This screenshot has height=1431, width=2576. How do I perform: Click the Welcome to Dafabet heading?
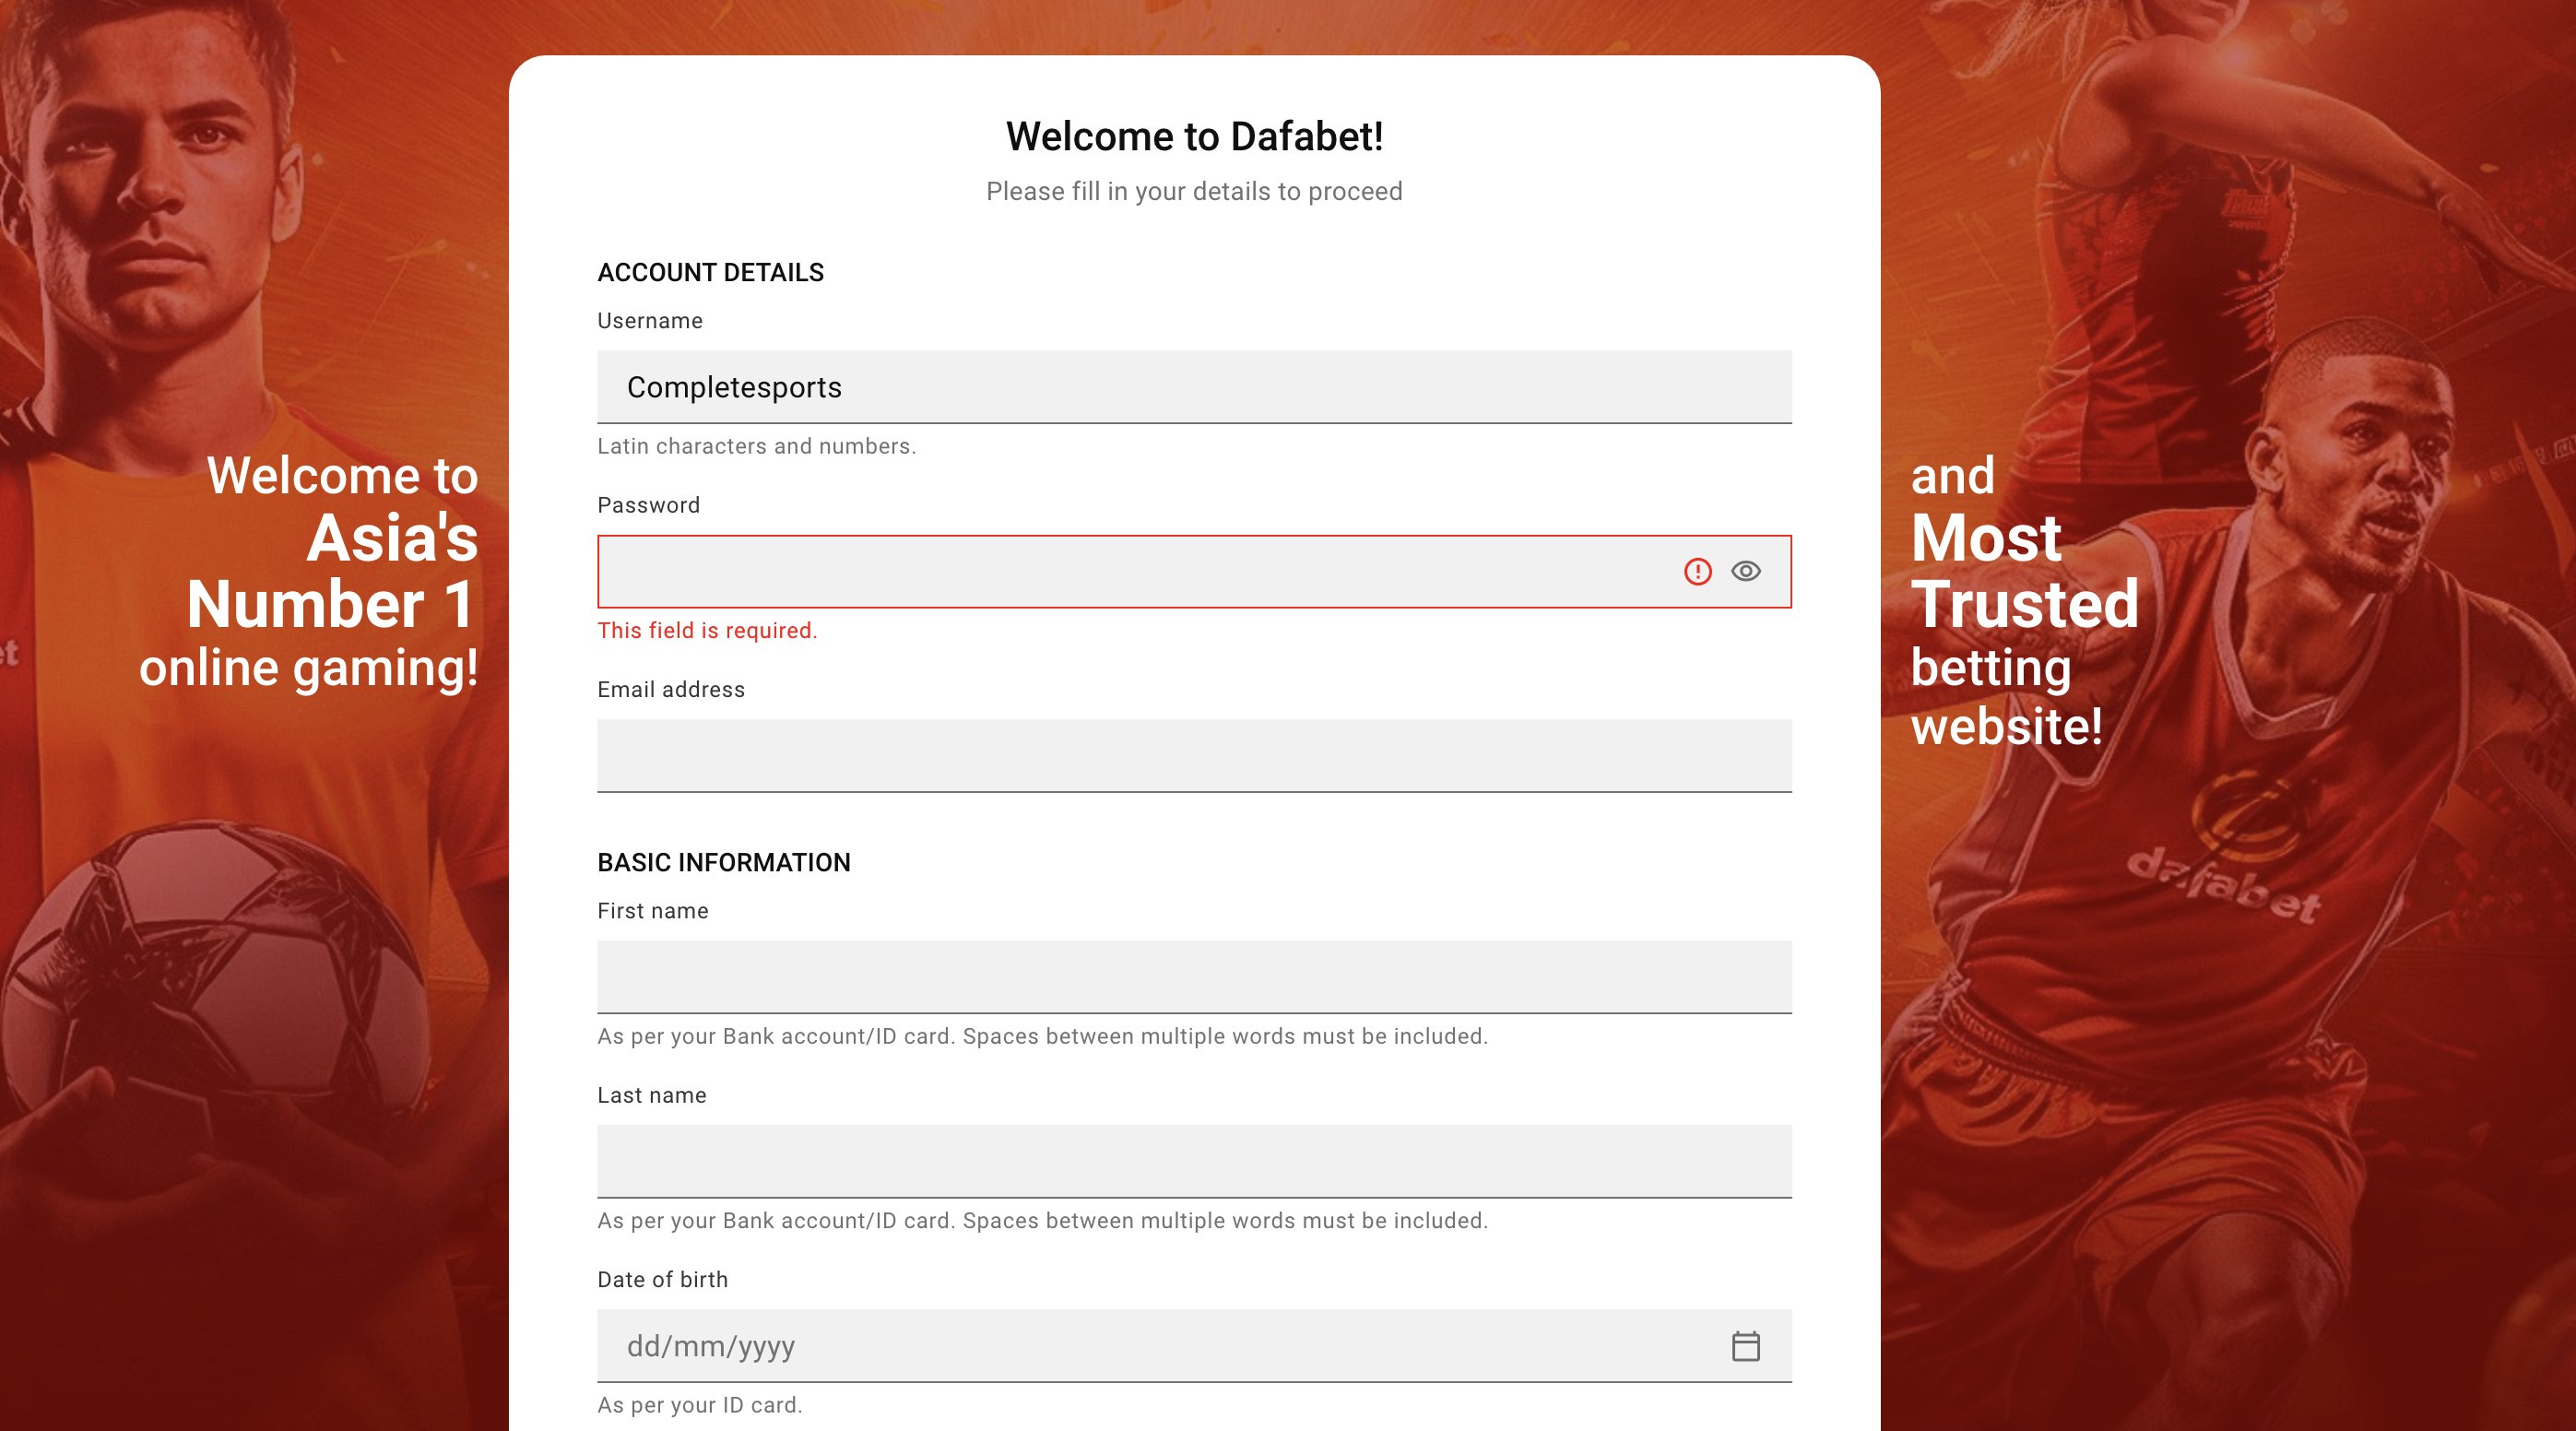coord(1194,136)
